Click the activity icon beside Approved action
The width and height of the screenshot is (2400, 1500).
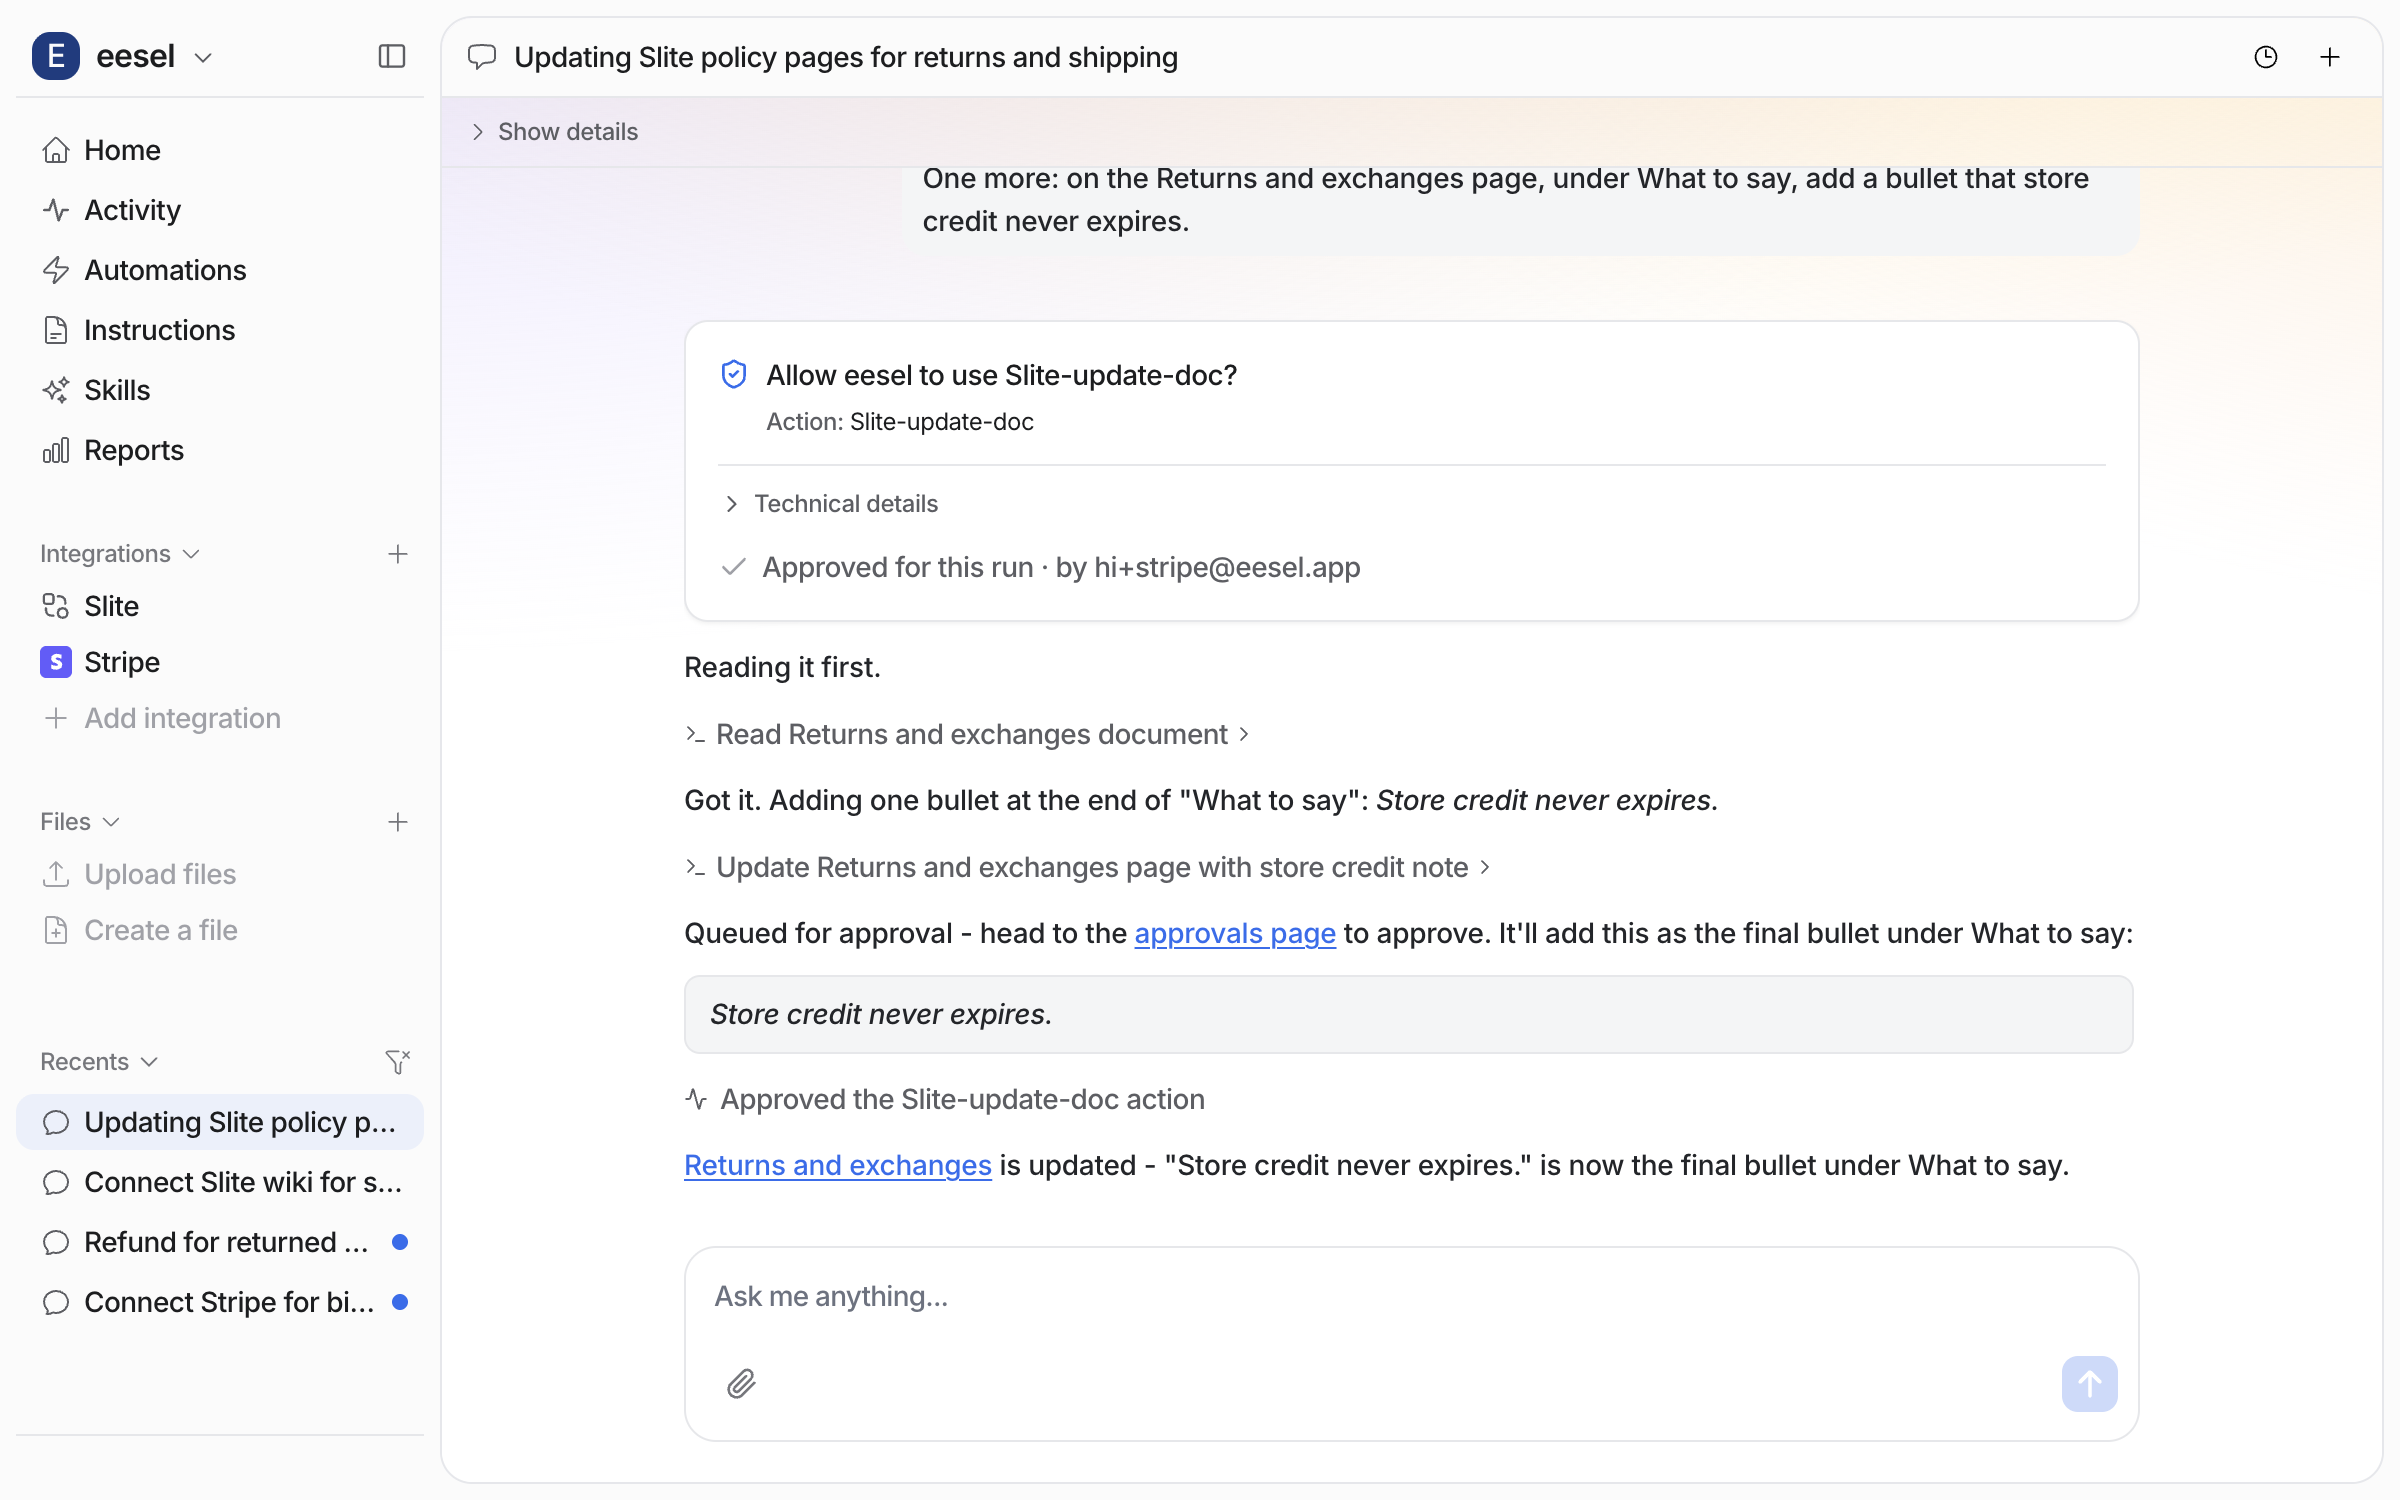pos(696,1100)
